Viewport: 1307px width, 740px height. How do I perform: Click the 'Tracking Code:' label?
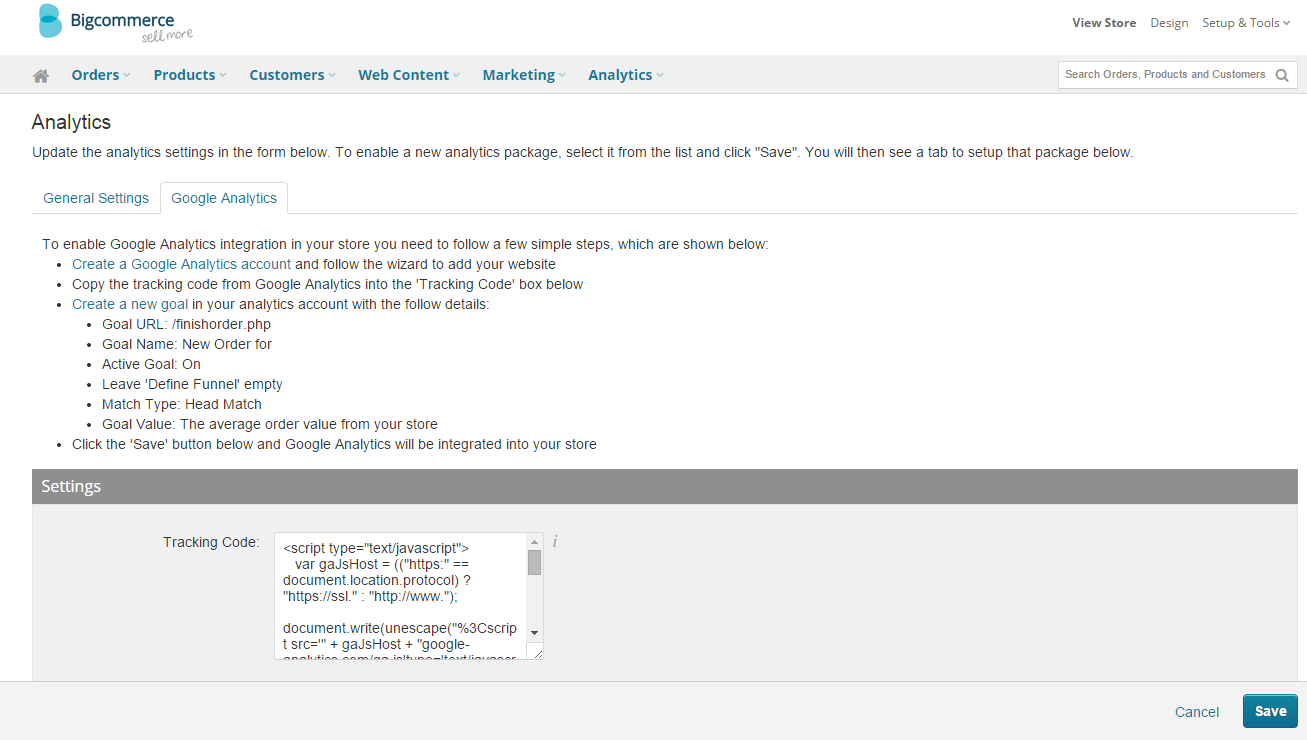[x=211, y=542]
